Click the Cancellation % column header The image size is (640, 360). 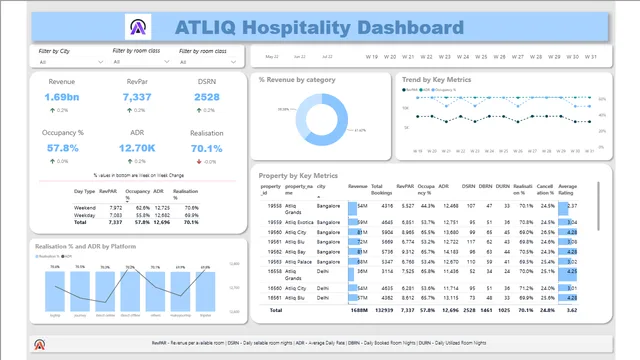545,189
